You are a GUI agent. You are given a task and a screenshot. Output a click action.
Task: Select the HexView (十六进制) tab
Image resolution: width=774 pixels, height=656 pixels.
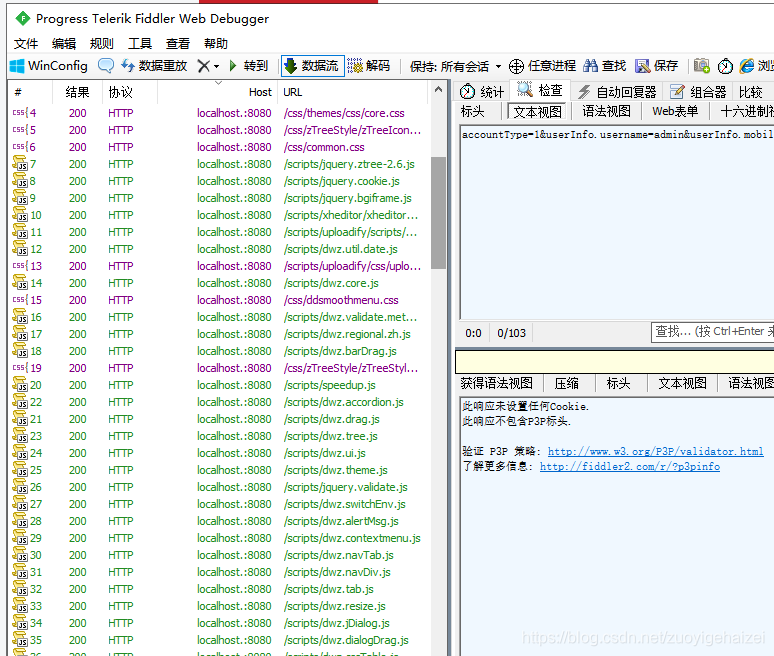(745, 112)
